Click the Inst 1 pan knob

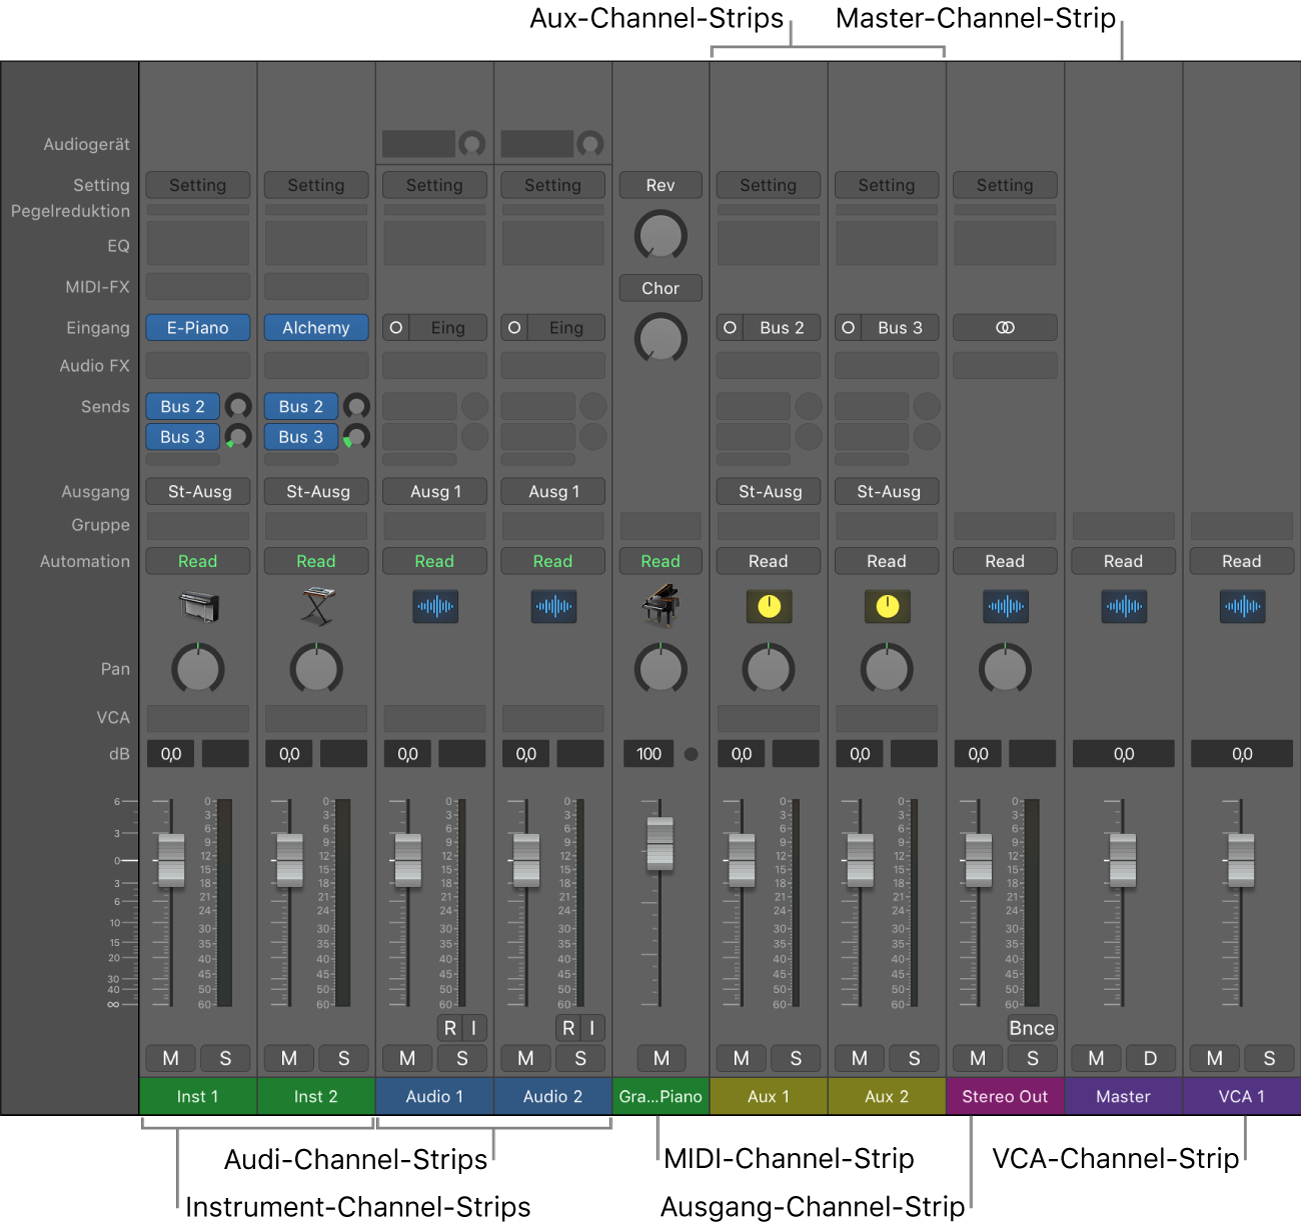click(x=198, y=669)
